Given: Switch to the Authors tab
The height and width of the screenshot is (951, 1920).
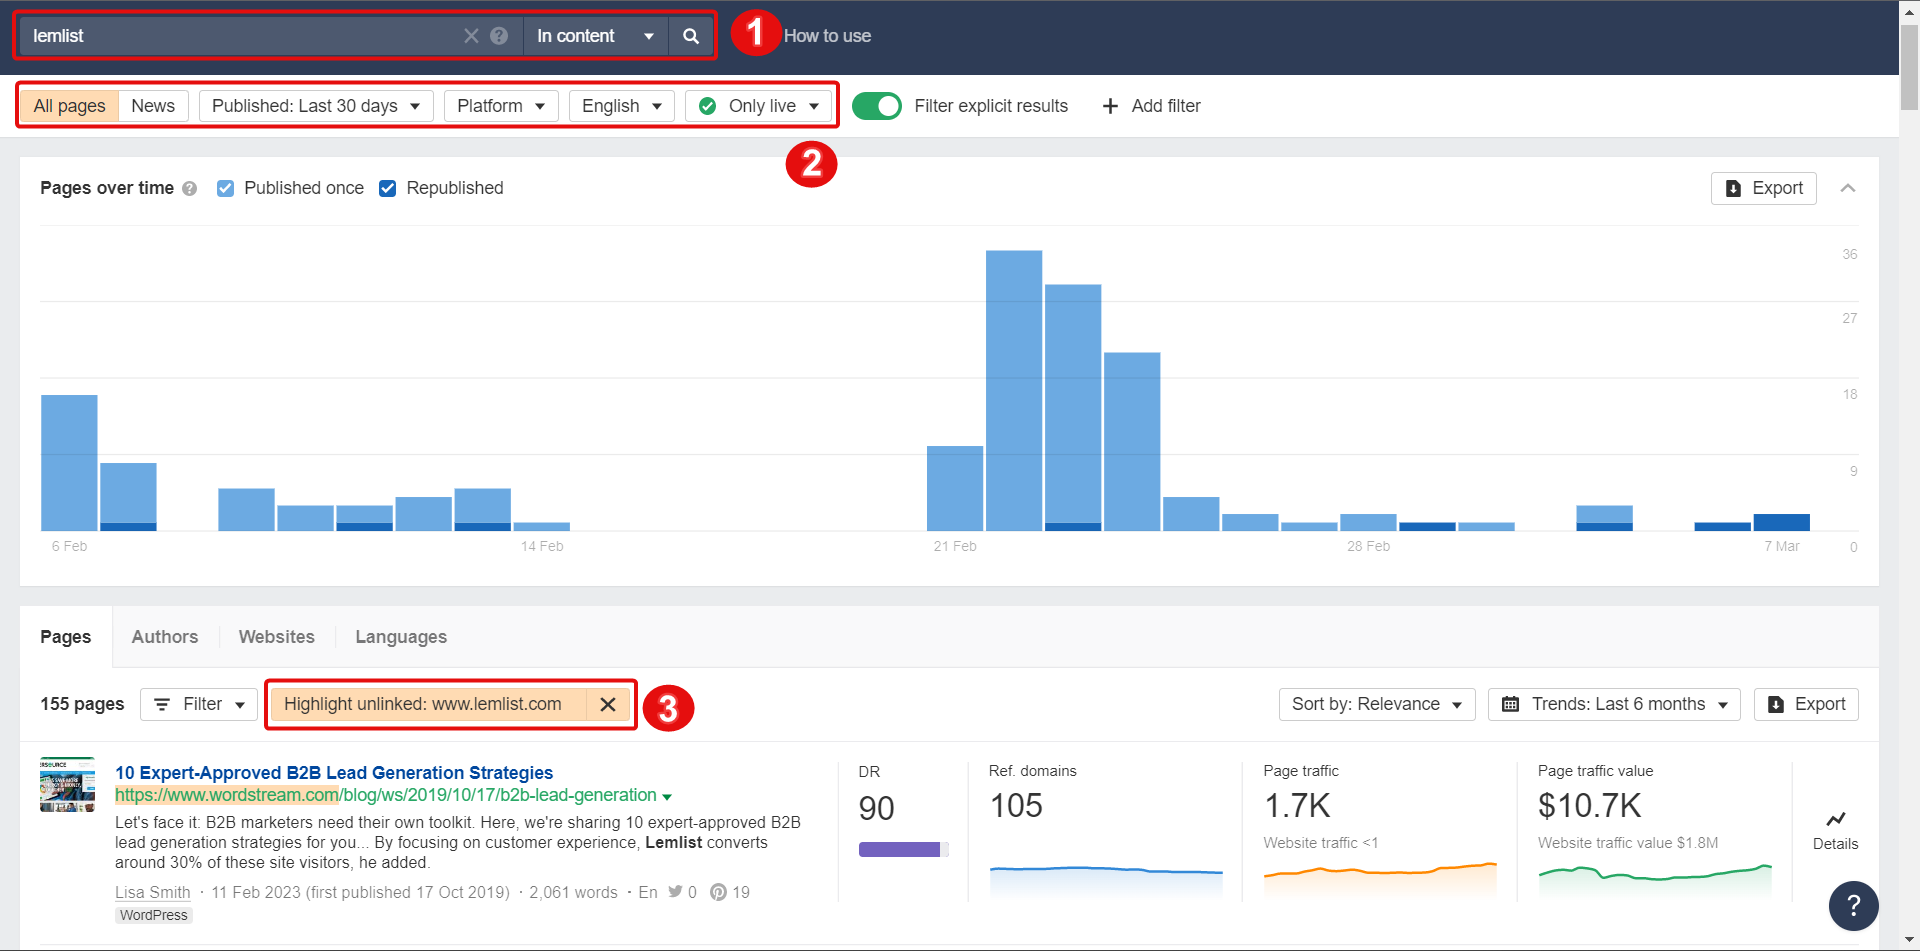Looking at the screenshot, I should [x=165, y=637].
